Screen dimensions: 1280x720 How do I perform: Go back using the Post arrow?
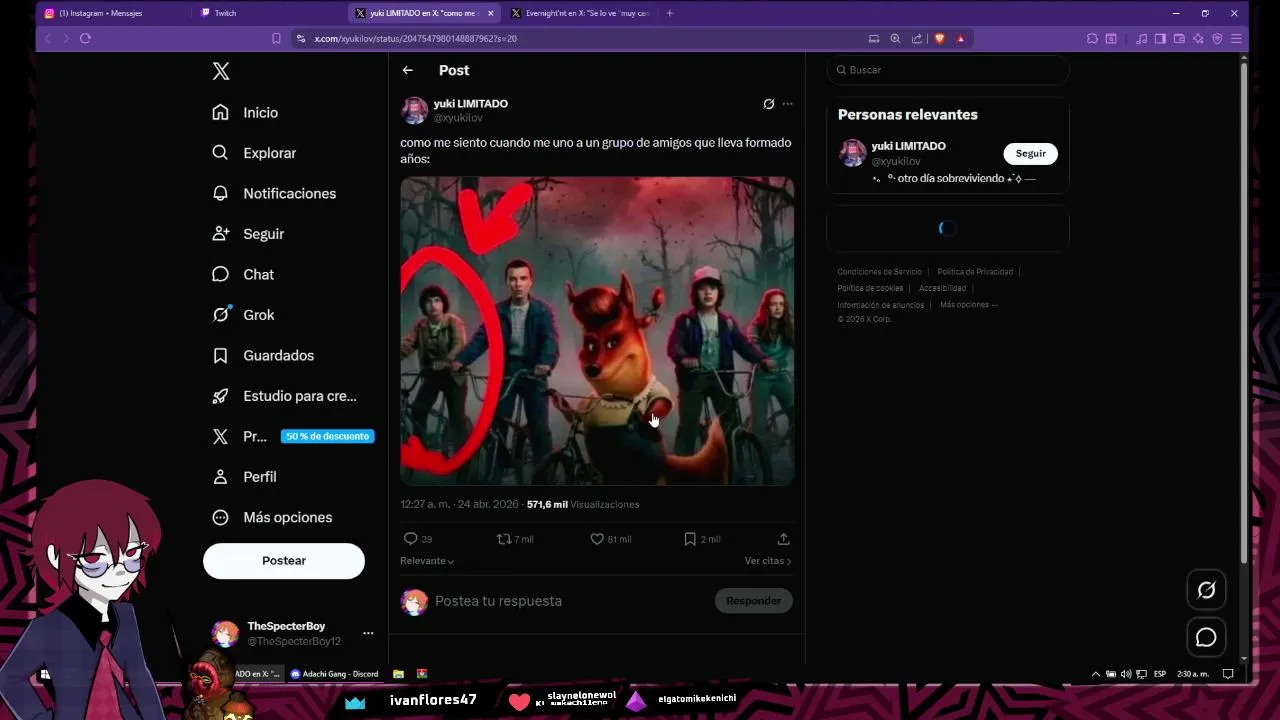(407, 70)
